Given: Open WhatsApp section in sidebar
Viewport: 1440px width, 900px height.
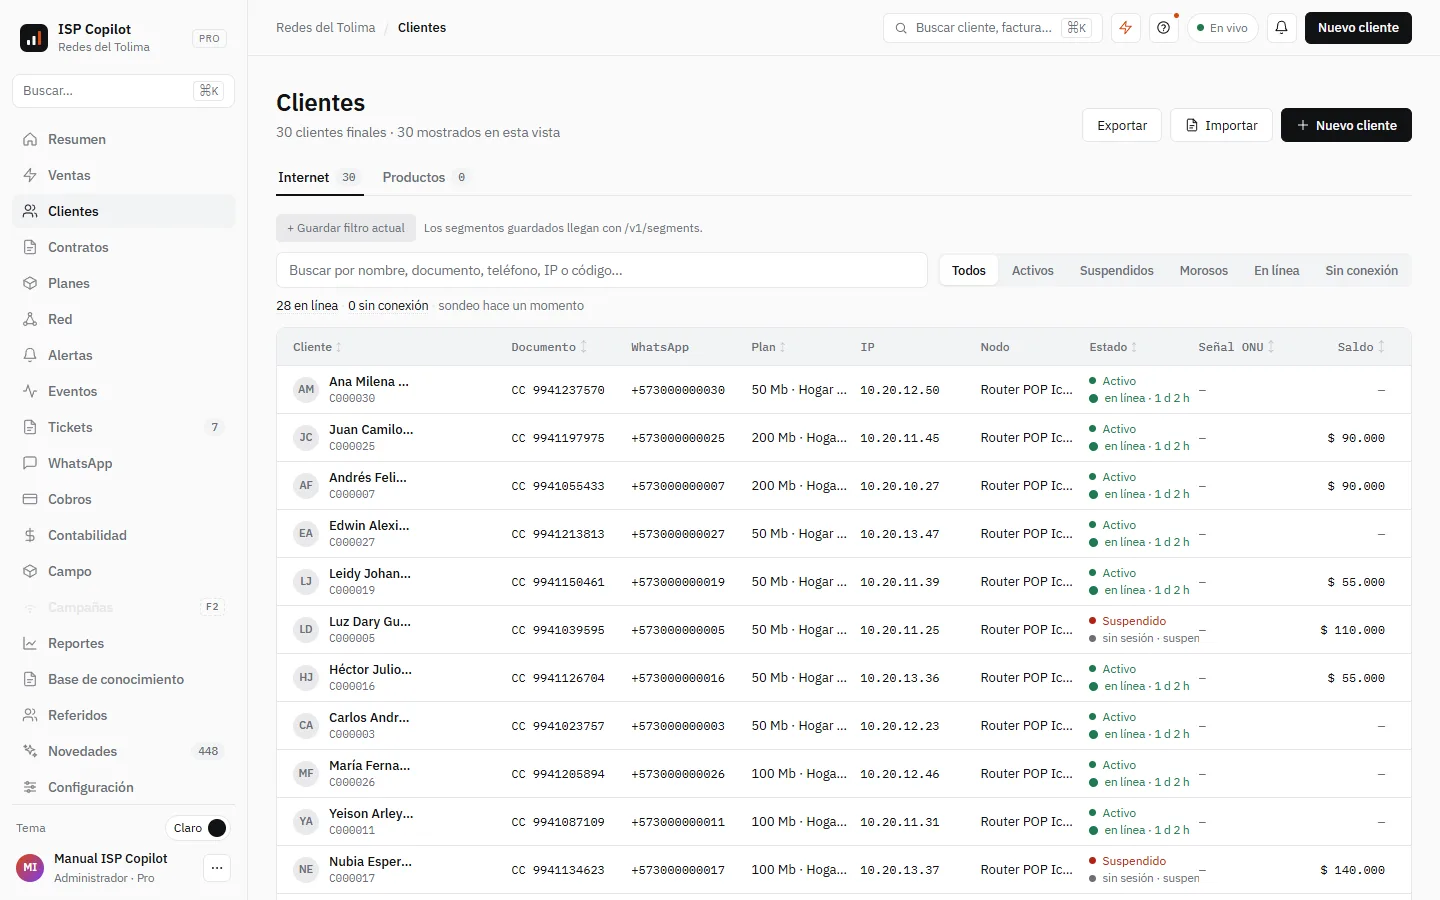Looking at the screenshot, I should point(123,463).
